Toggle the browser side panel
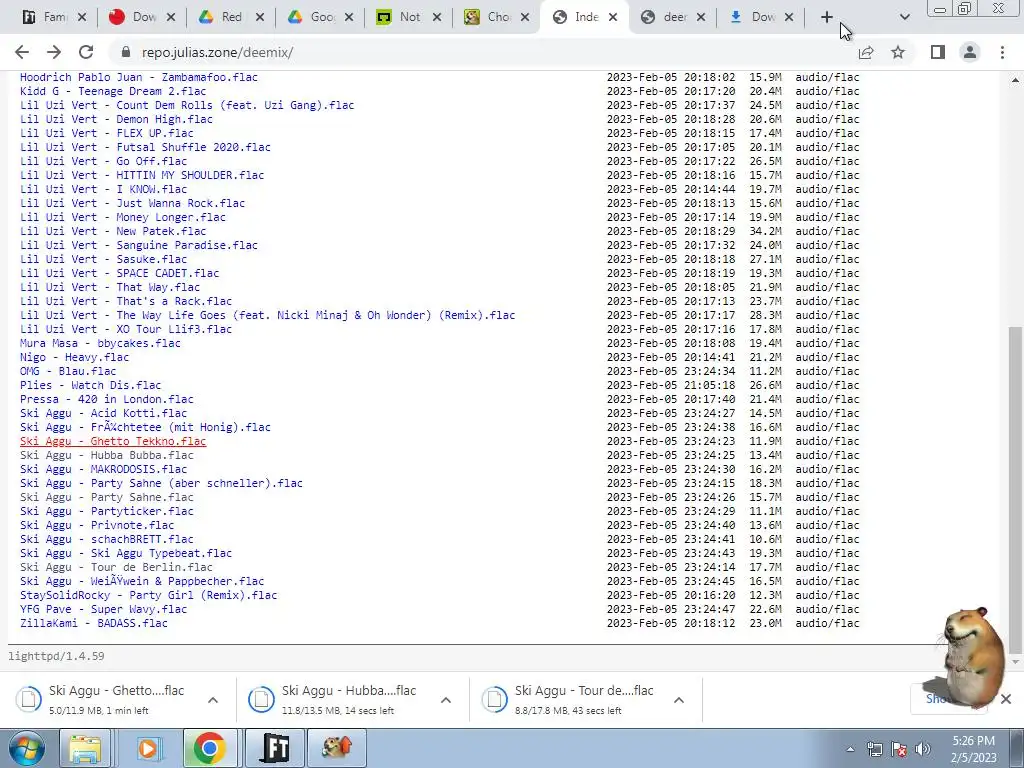Image resolution: width=1024 pixels, height=768 pixels. [938, 52]
